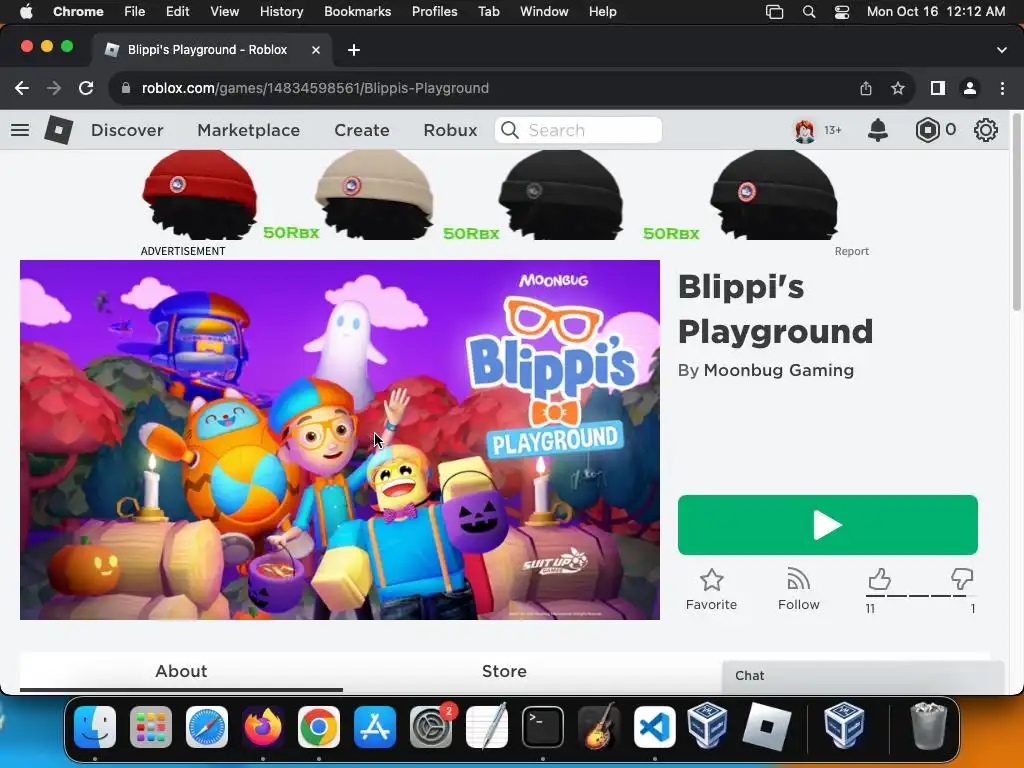Image resolution: width=1024 pixels, height=768 pixels.
Task: Bookmark this page with star icon
Action: click(x=898, y=88)
